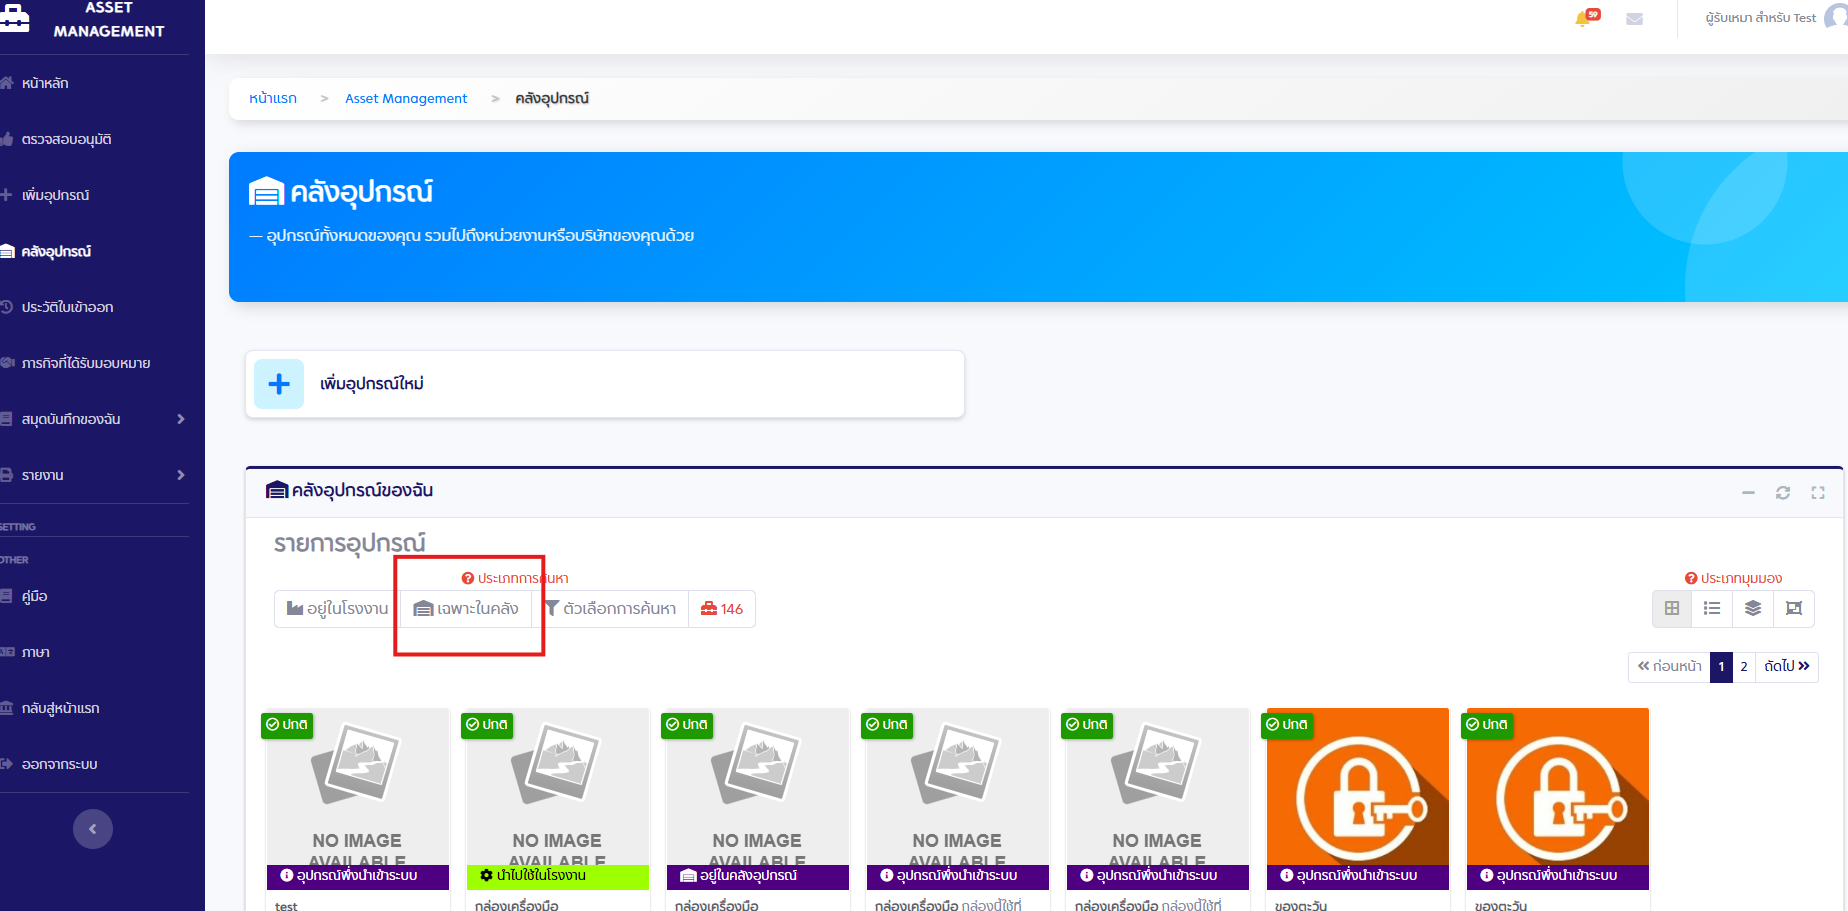Collapse sidebar with round arrow button
Viewport: 1848px width, 911px height.
pyautogui.click(x=93, y=829)
